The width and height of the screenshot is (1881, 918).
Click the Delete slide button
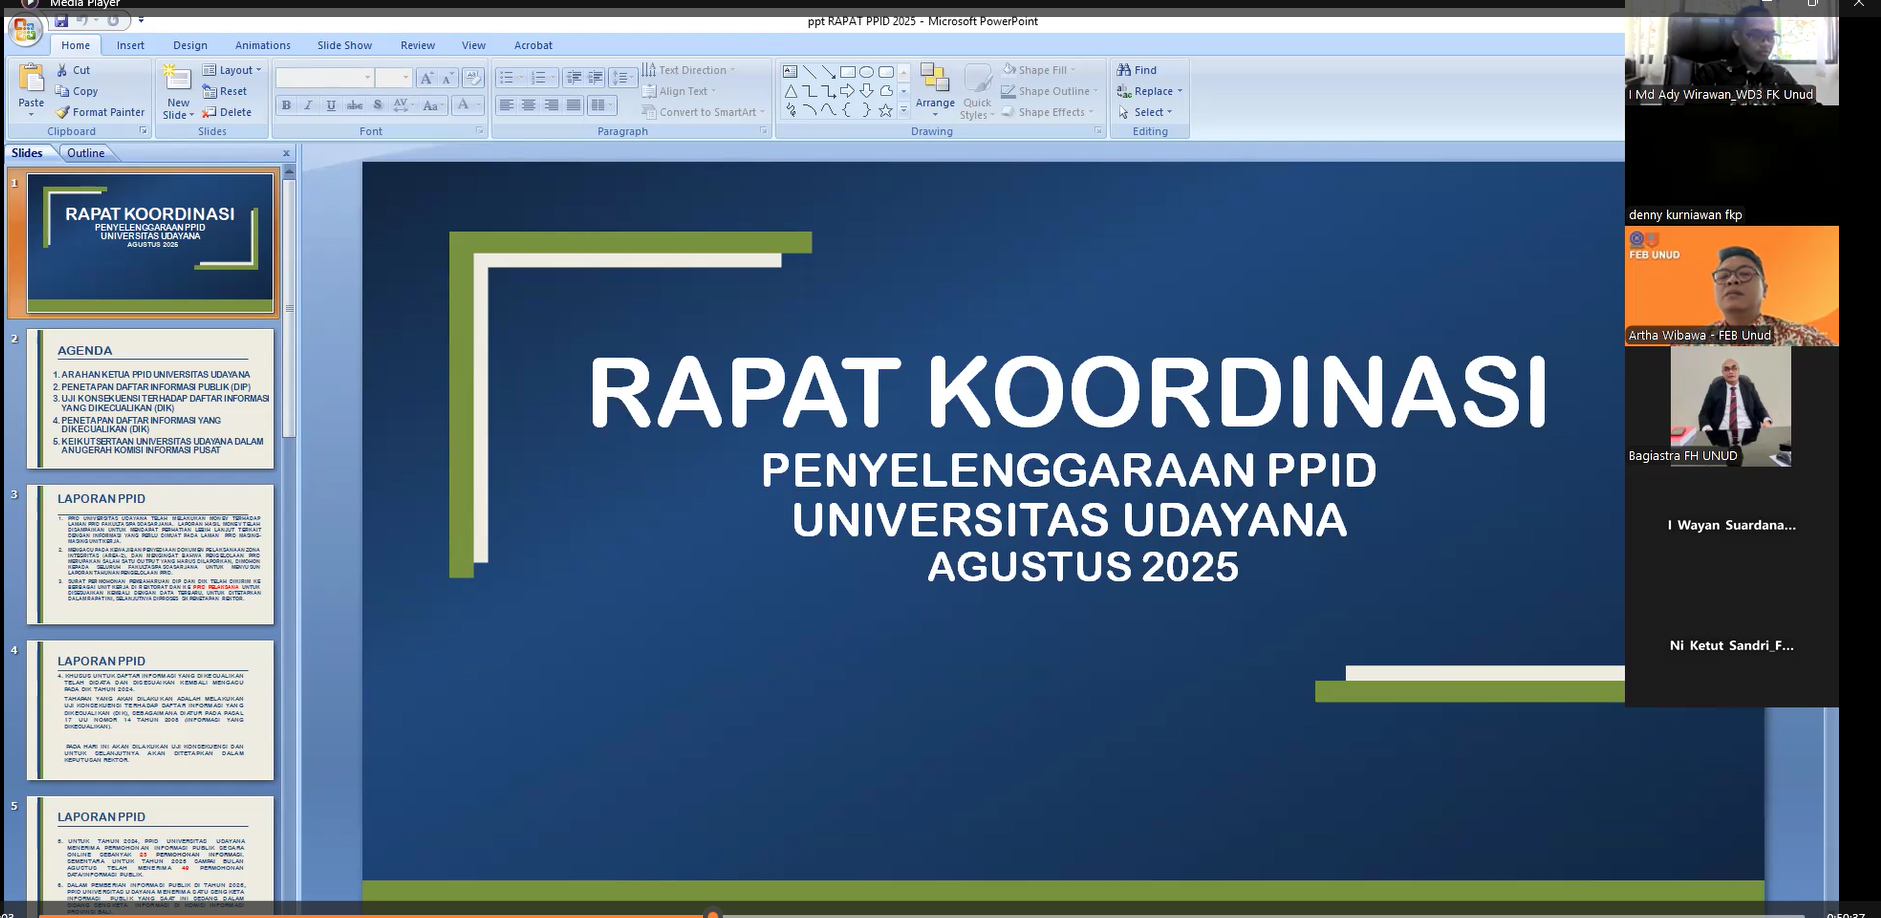[227, 112]
